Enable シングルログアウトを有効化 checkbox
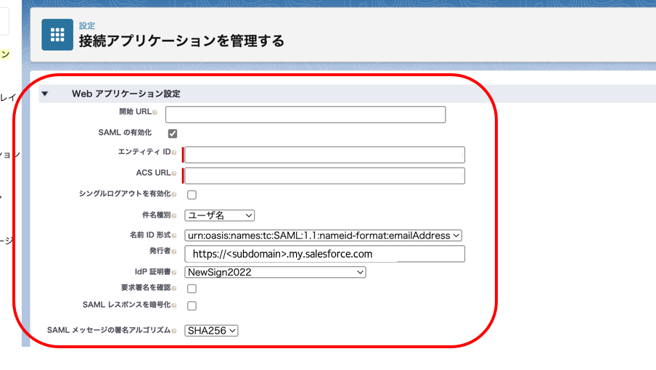Viewport: 656px width, 370px height. pyautogui.click(x=192, y=195)
